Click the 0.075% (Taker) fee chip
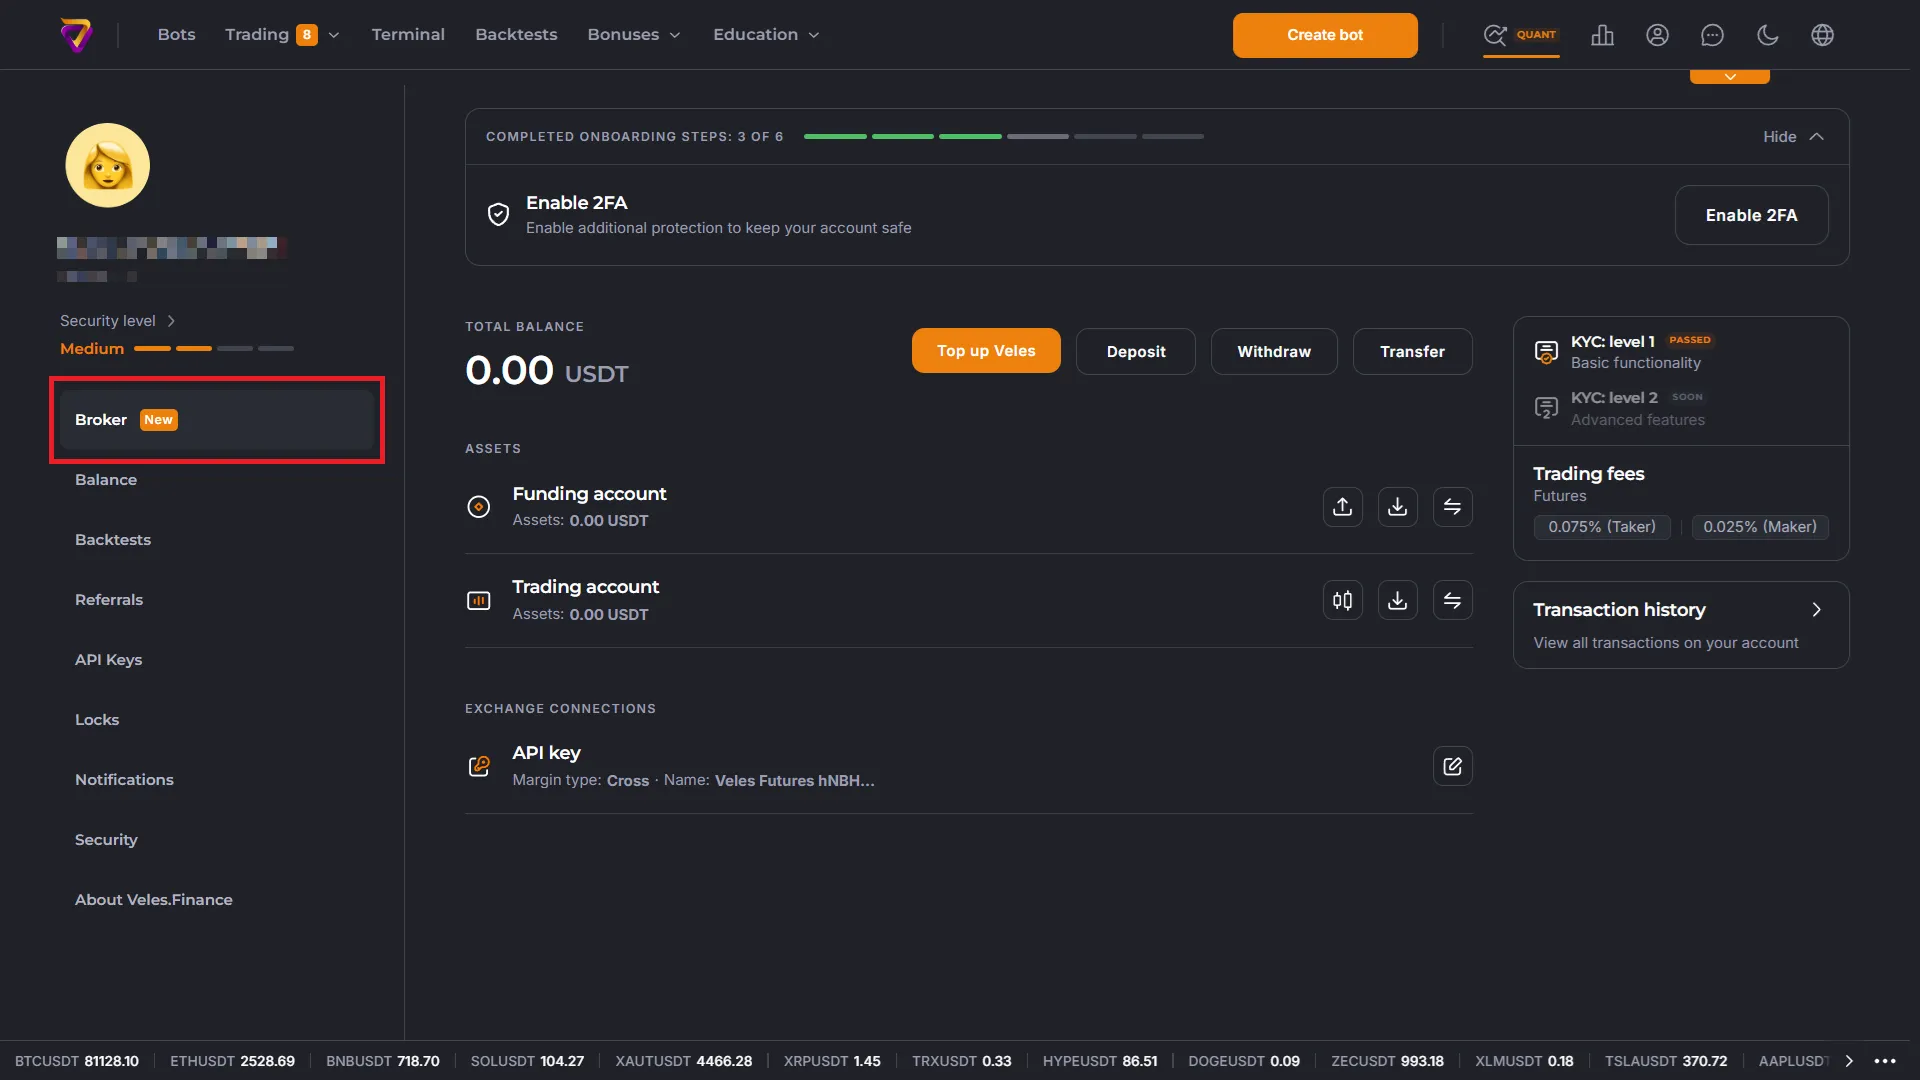This screenshot has width=1920, height=1080. tap(1602, 527)
